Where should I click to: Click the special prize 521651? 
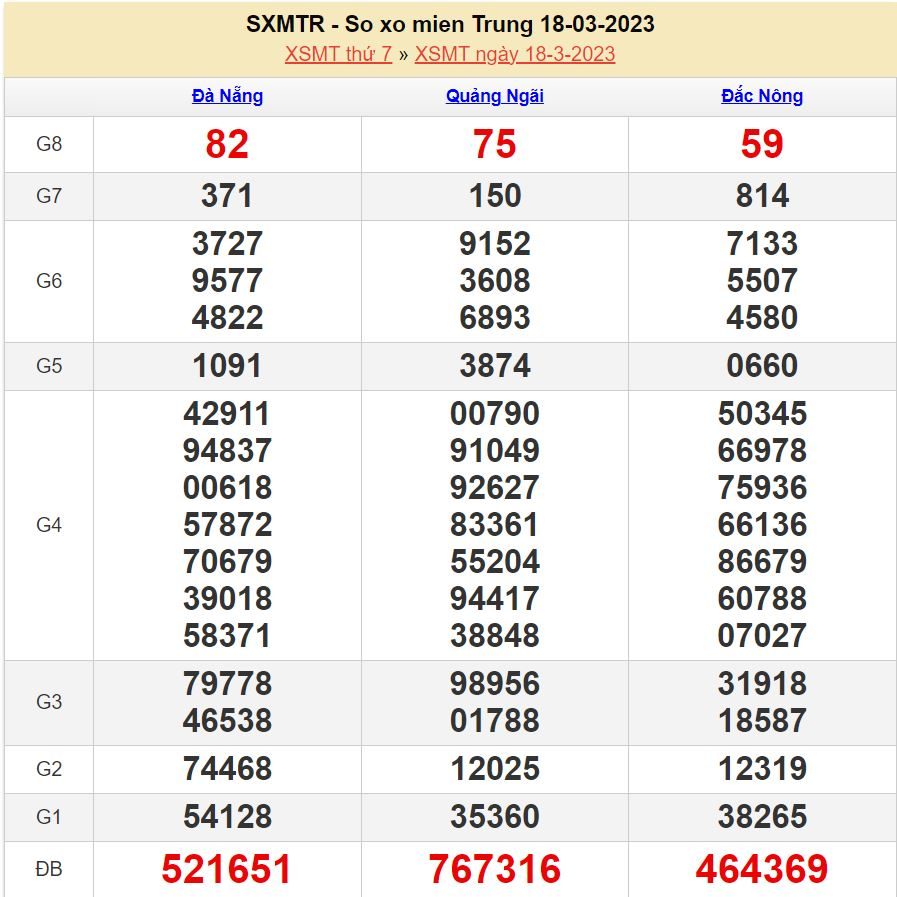227,870
